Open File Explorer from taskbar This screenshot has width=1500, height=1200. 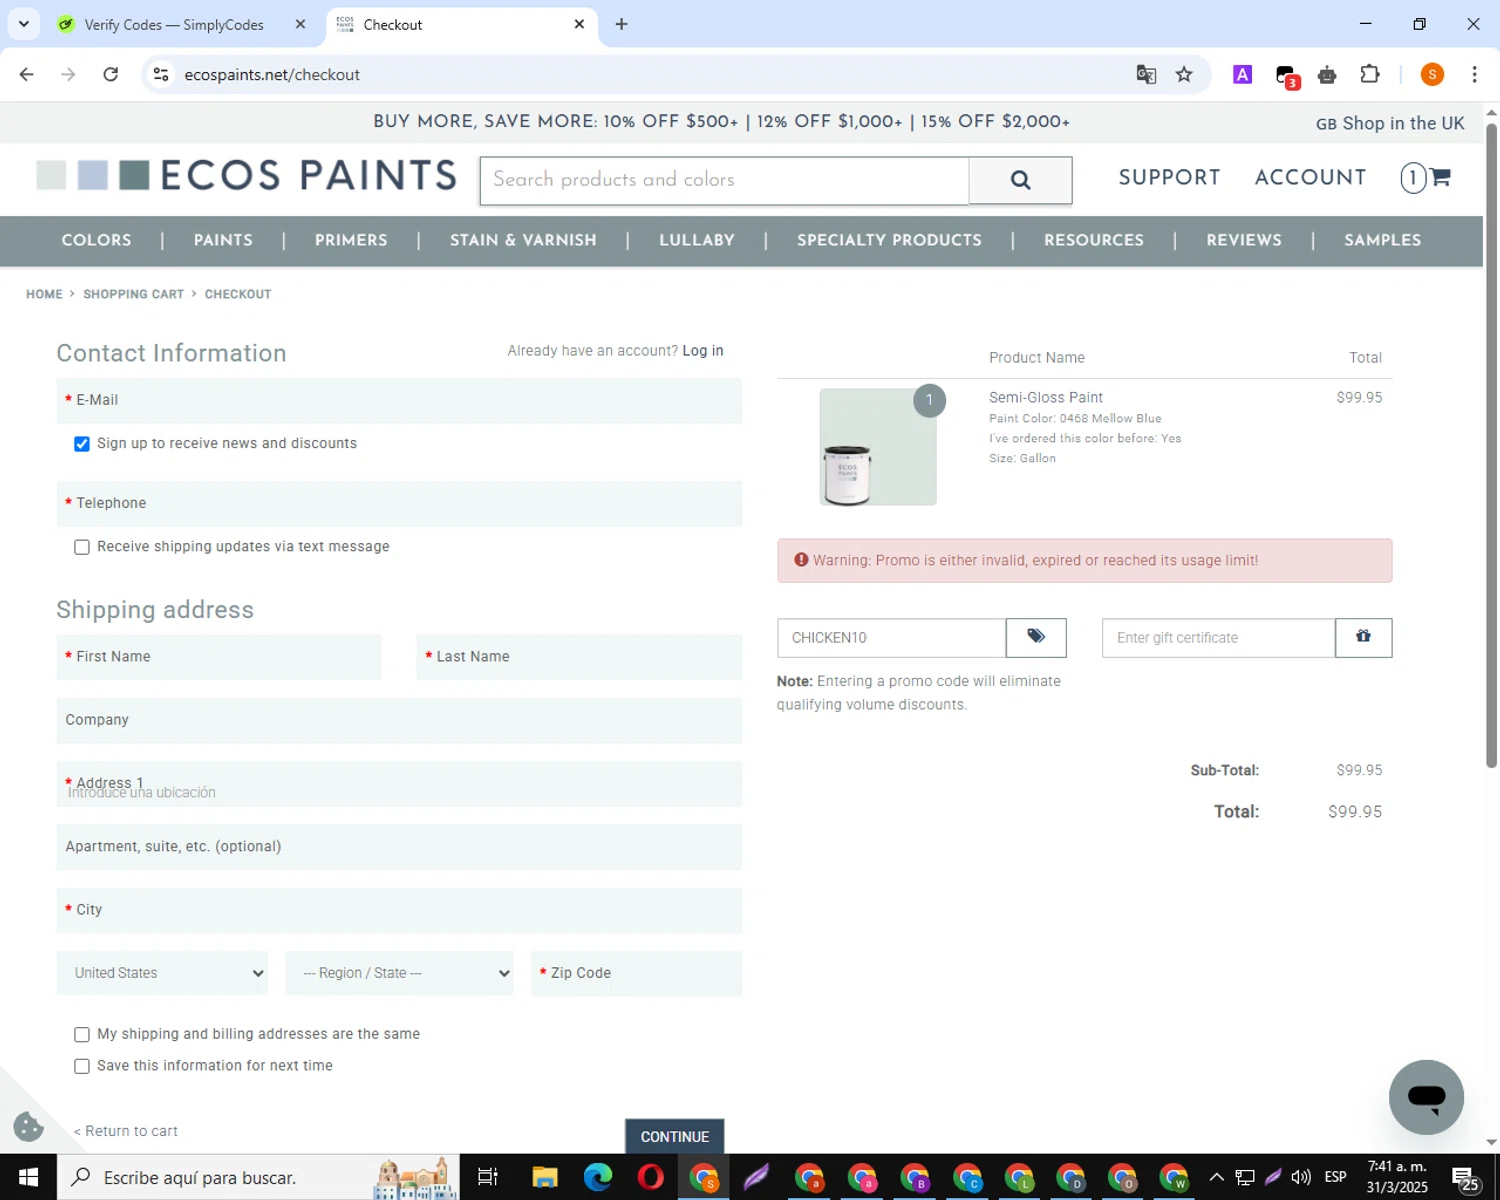(544, 1177)
